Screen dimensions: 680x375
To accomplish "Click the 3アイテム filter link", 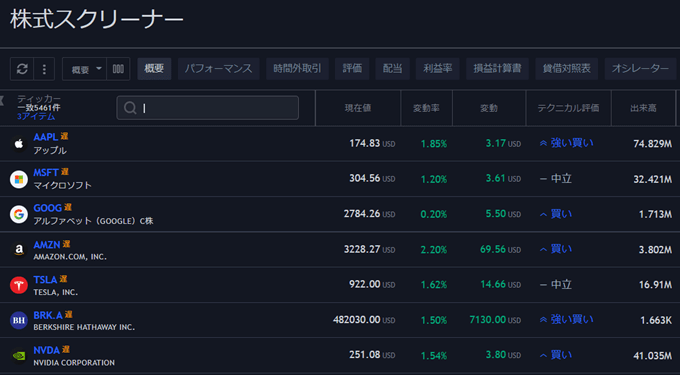I will [36, 117].
